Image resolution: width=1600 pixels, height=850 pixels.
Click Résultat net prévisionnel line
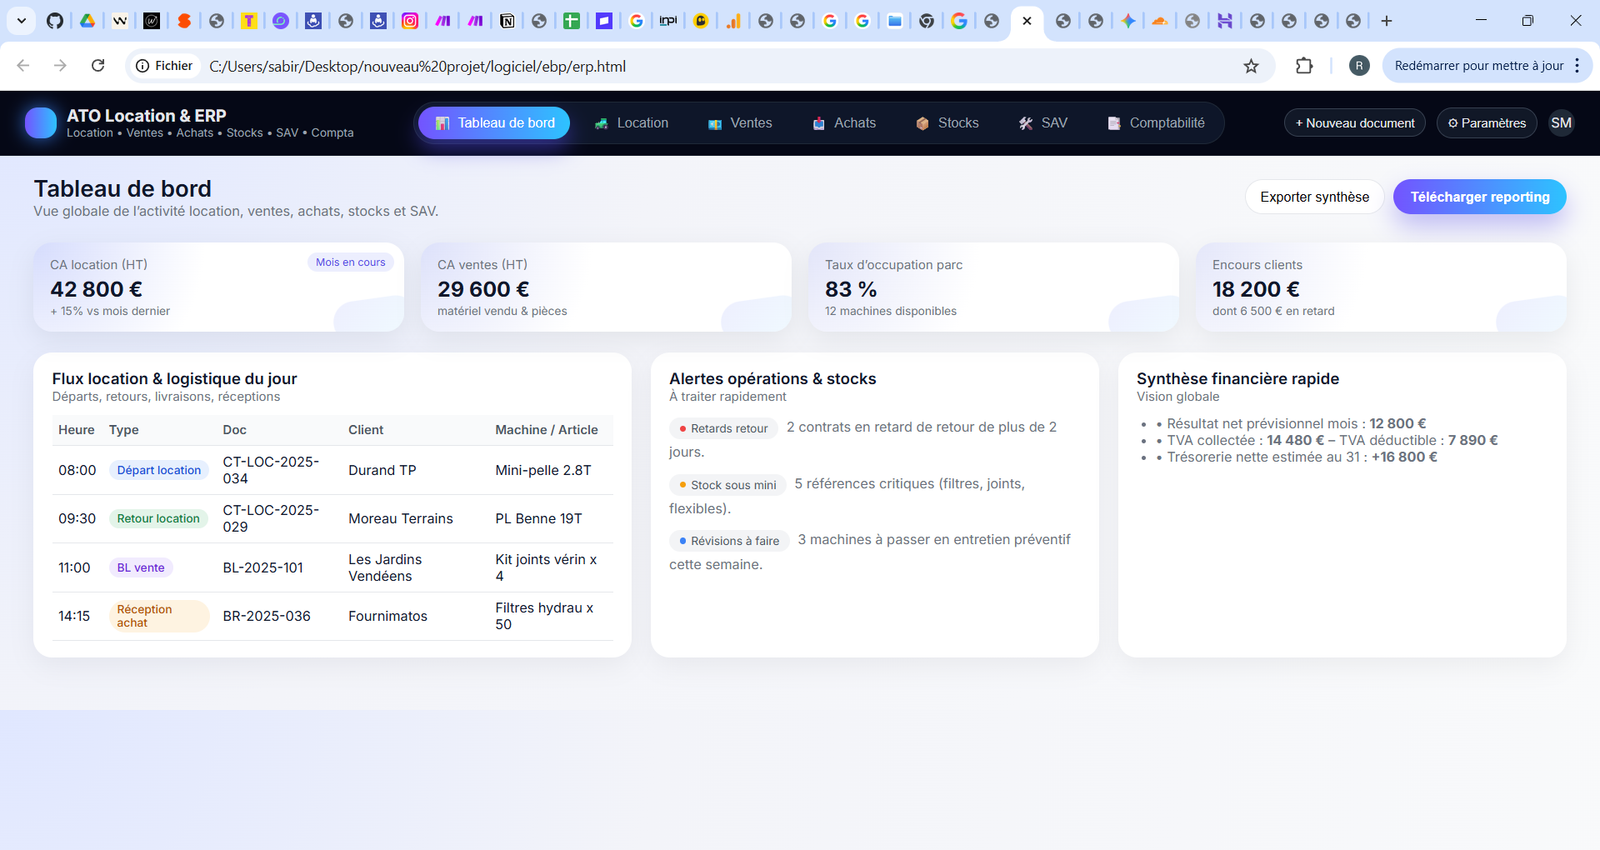1296,424
